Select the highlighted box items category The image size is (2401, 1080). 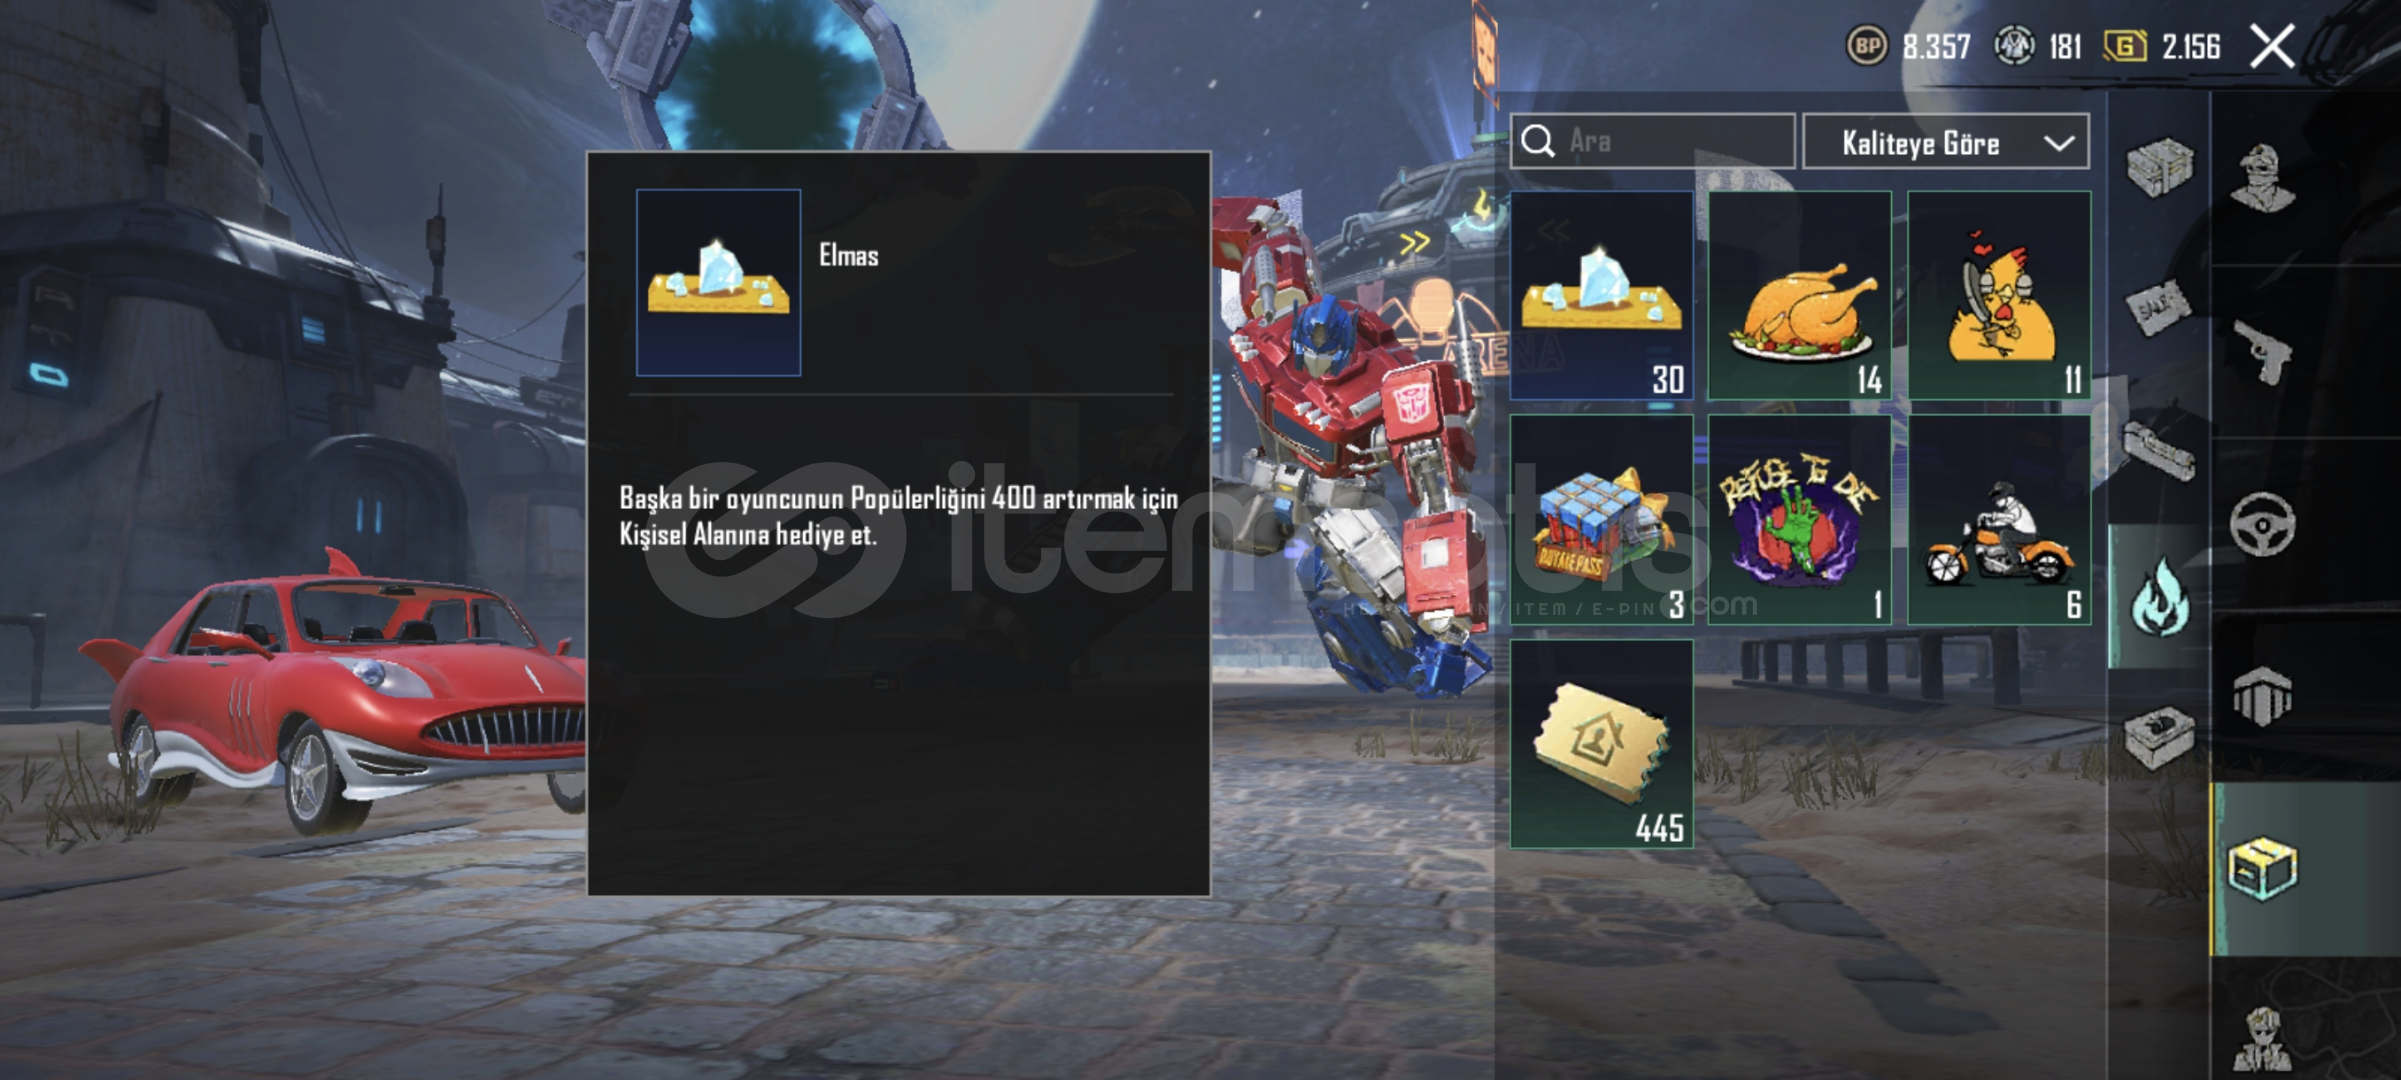point(2262,868)
